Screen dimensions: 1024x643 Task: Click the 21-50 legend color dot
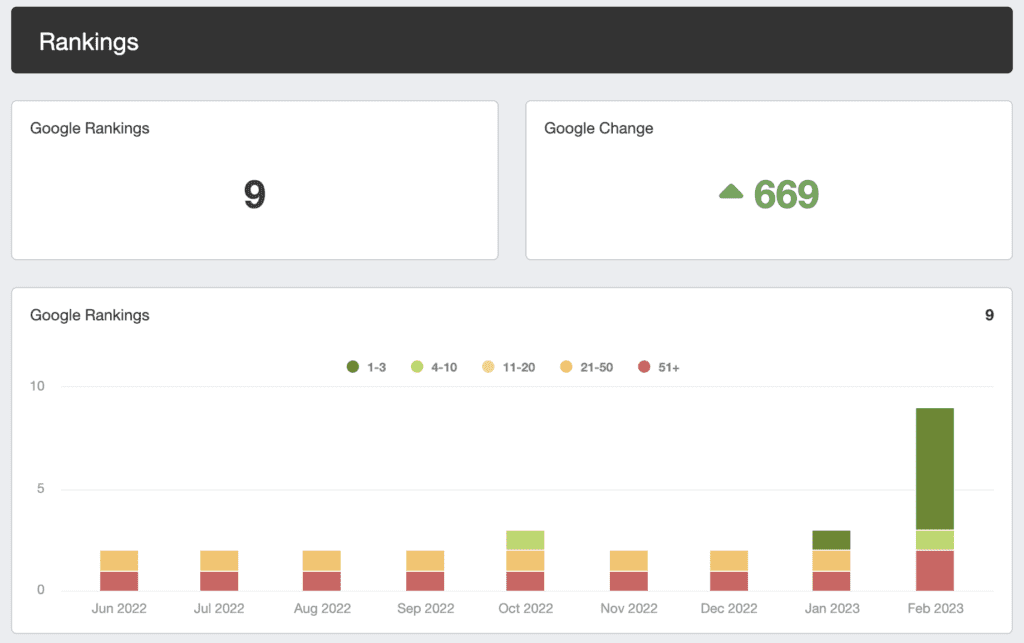566,367
